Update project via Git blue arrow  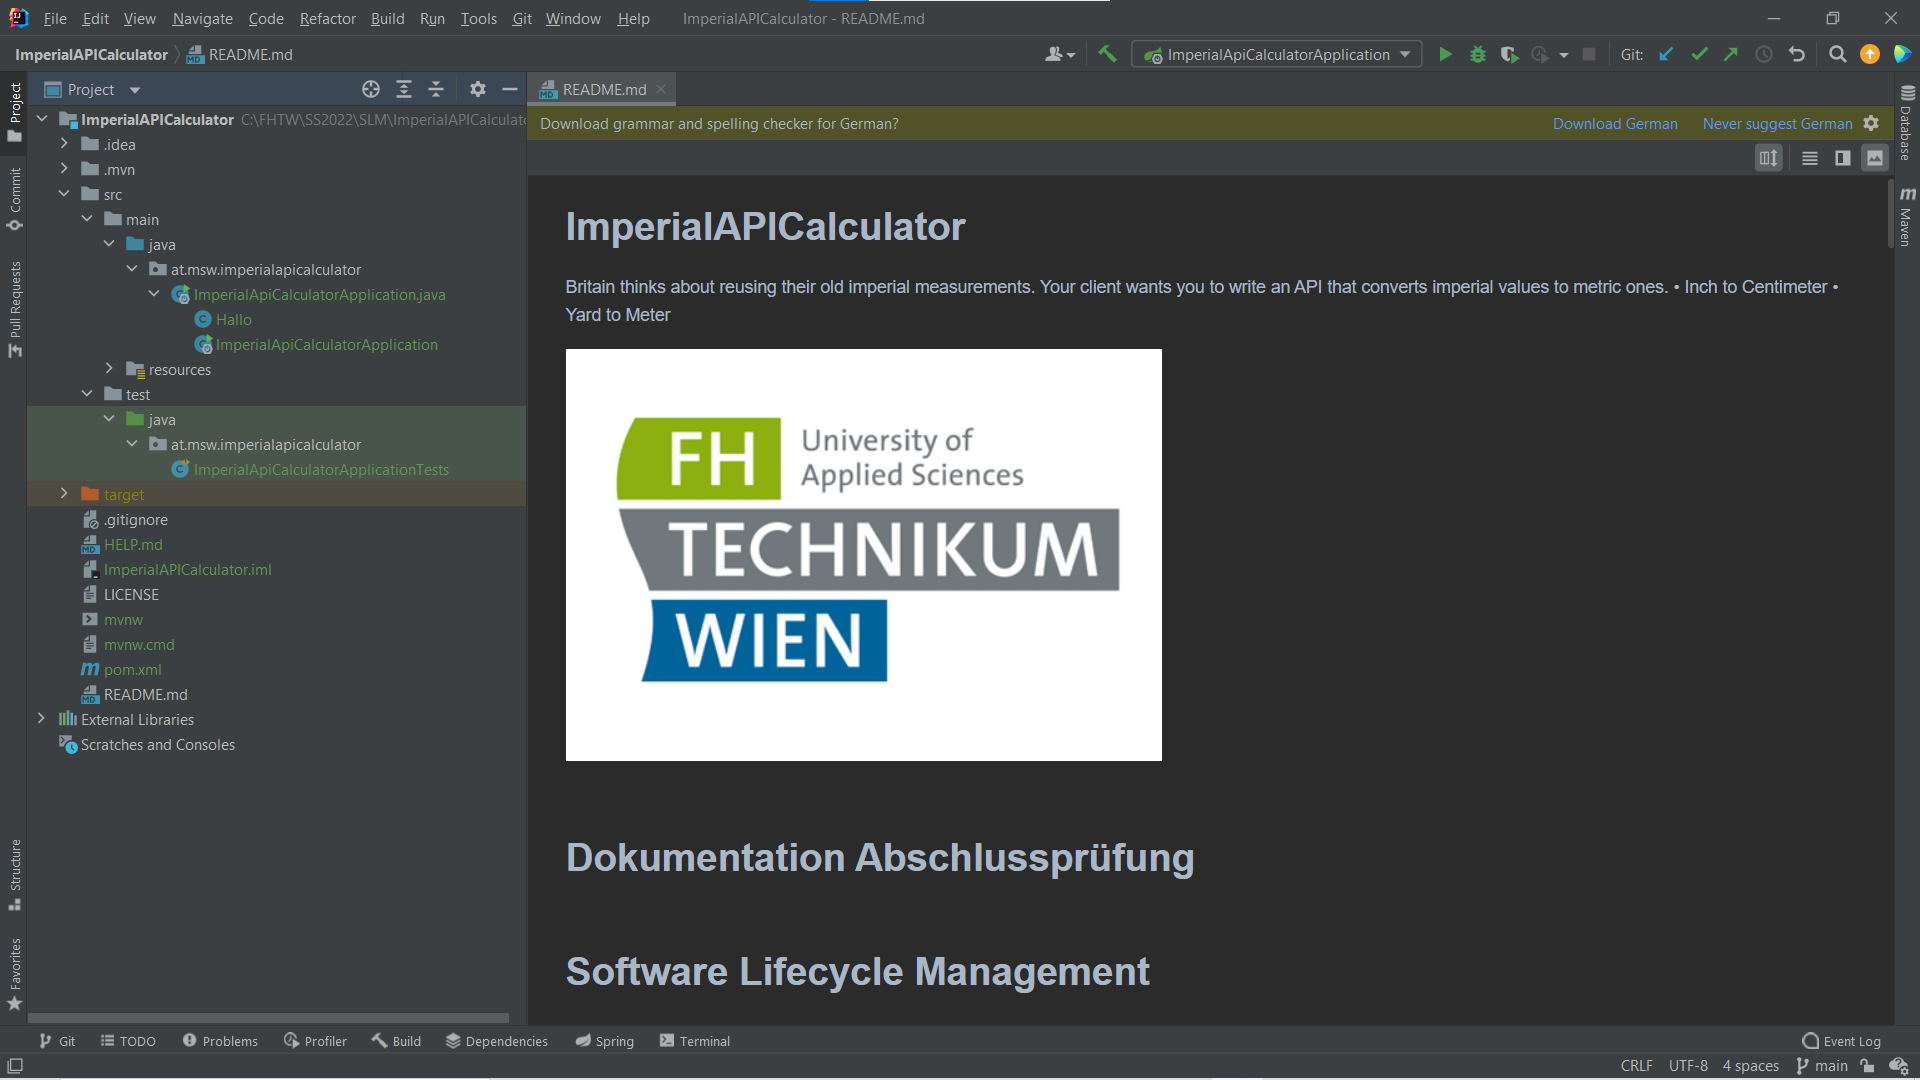coord(1666,55)
